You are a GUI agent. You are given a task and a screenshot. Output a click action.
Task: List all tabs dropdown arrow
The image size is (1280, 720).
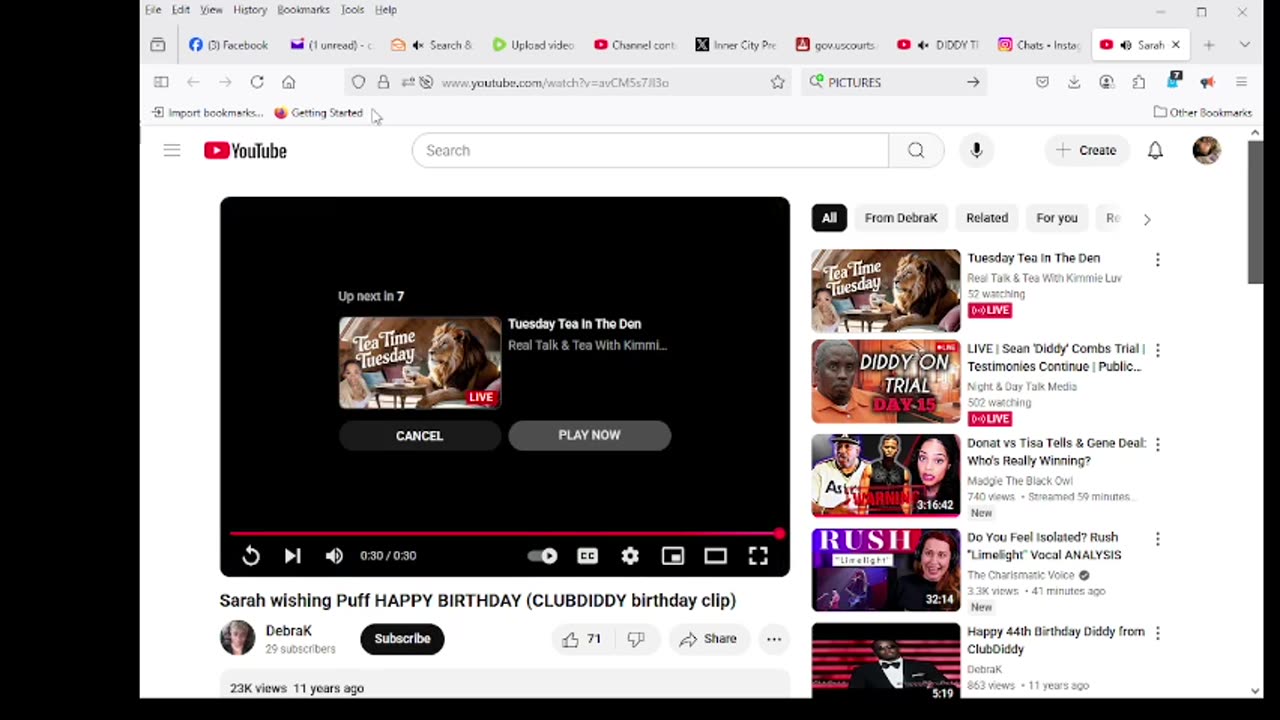1244,45
